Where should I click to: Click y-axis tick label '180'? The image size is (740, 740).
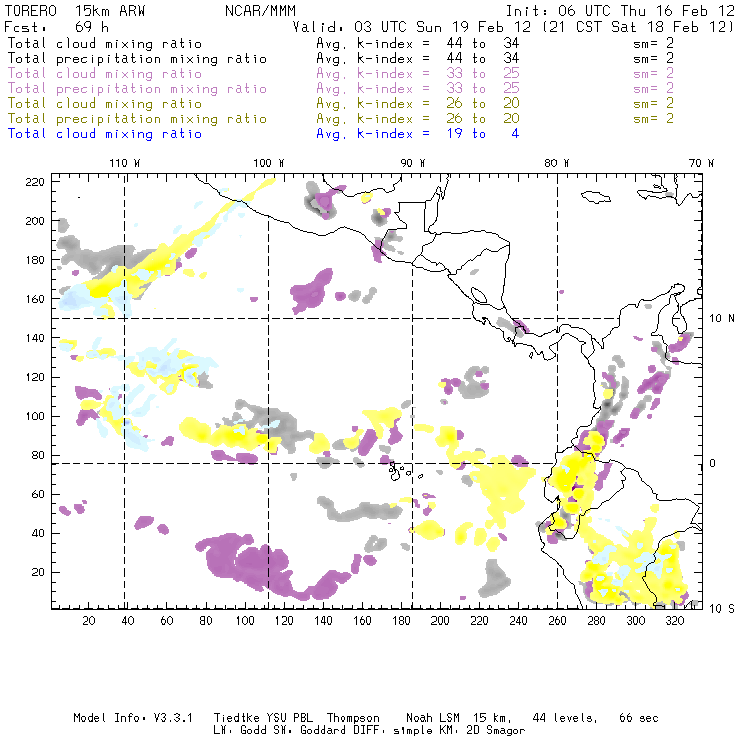[35, 260]
